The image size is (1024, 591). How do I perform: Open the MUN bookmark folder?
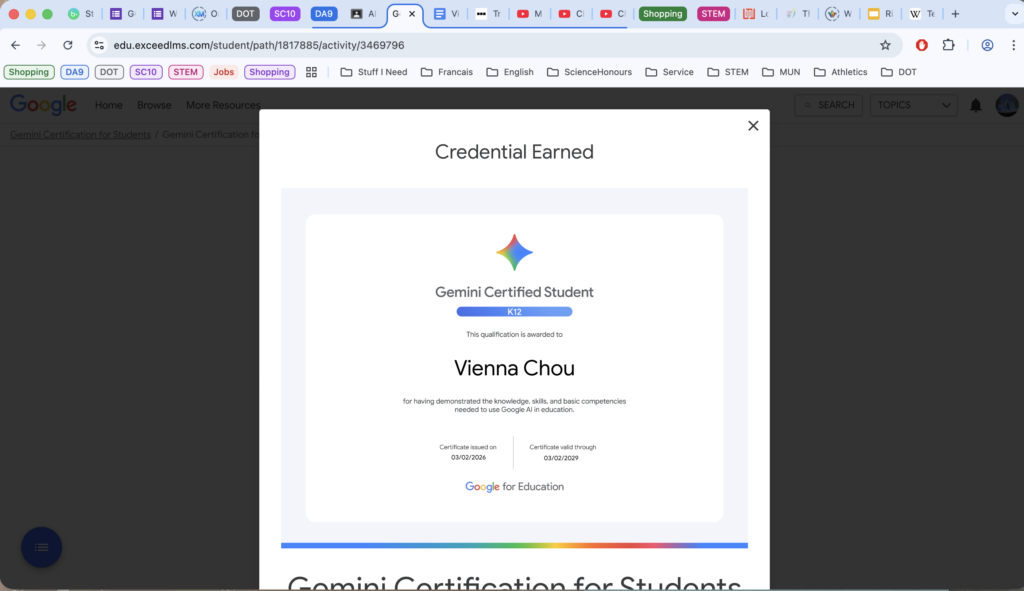781,72
